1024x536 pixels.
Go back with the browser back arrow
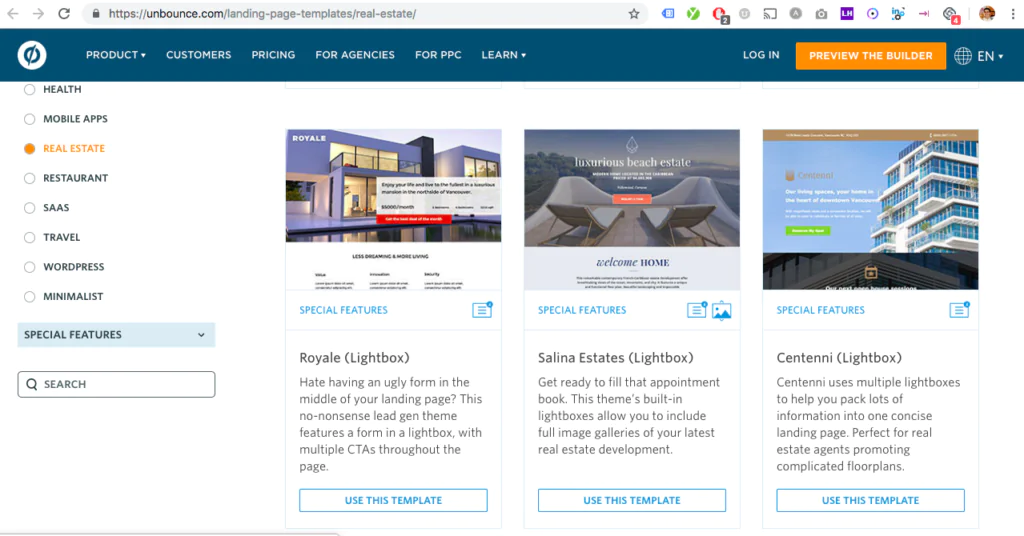point(12,13)
